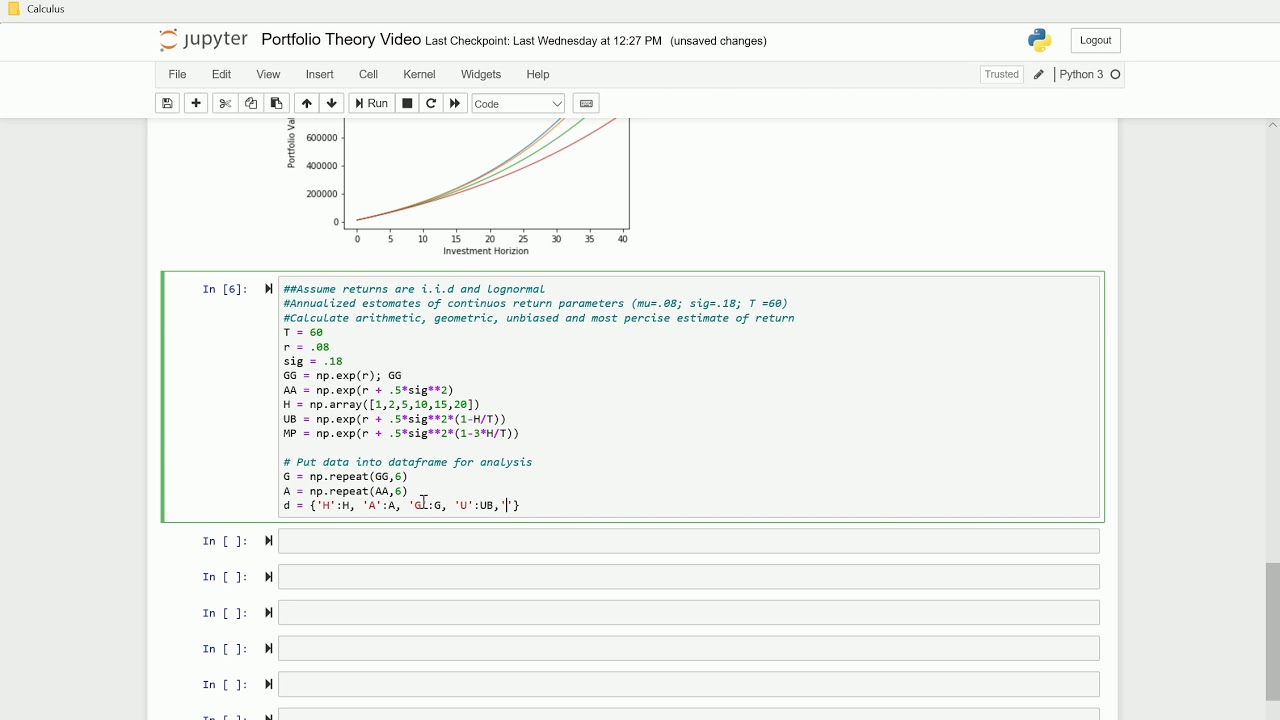This screenshot has height=720, width=1280.
Task: Save and checkpoint the notebook
Action: click(x=167, y=103)
